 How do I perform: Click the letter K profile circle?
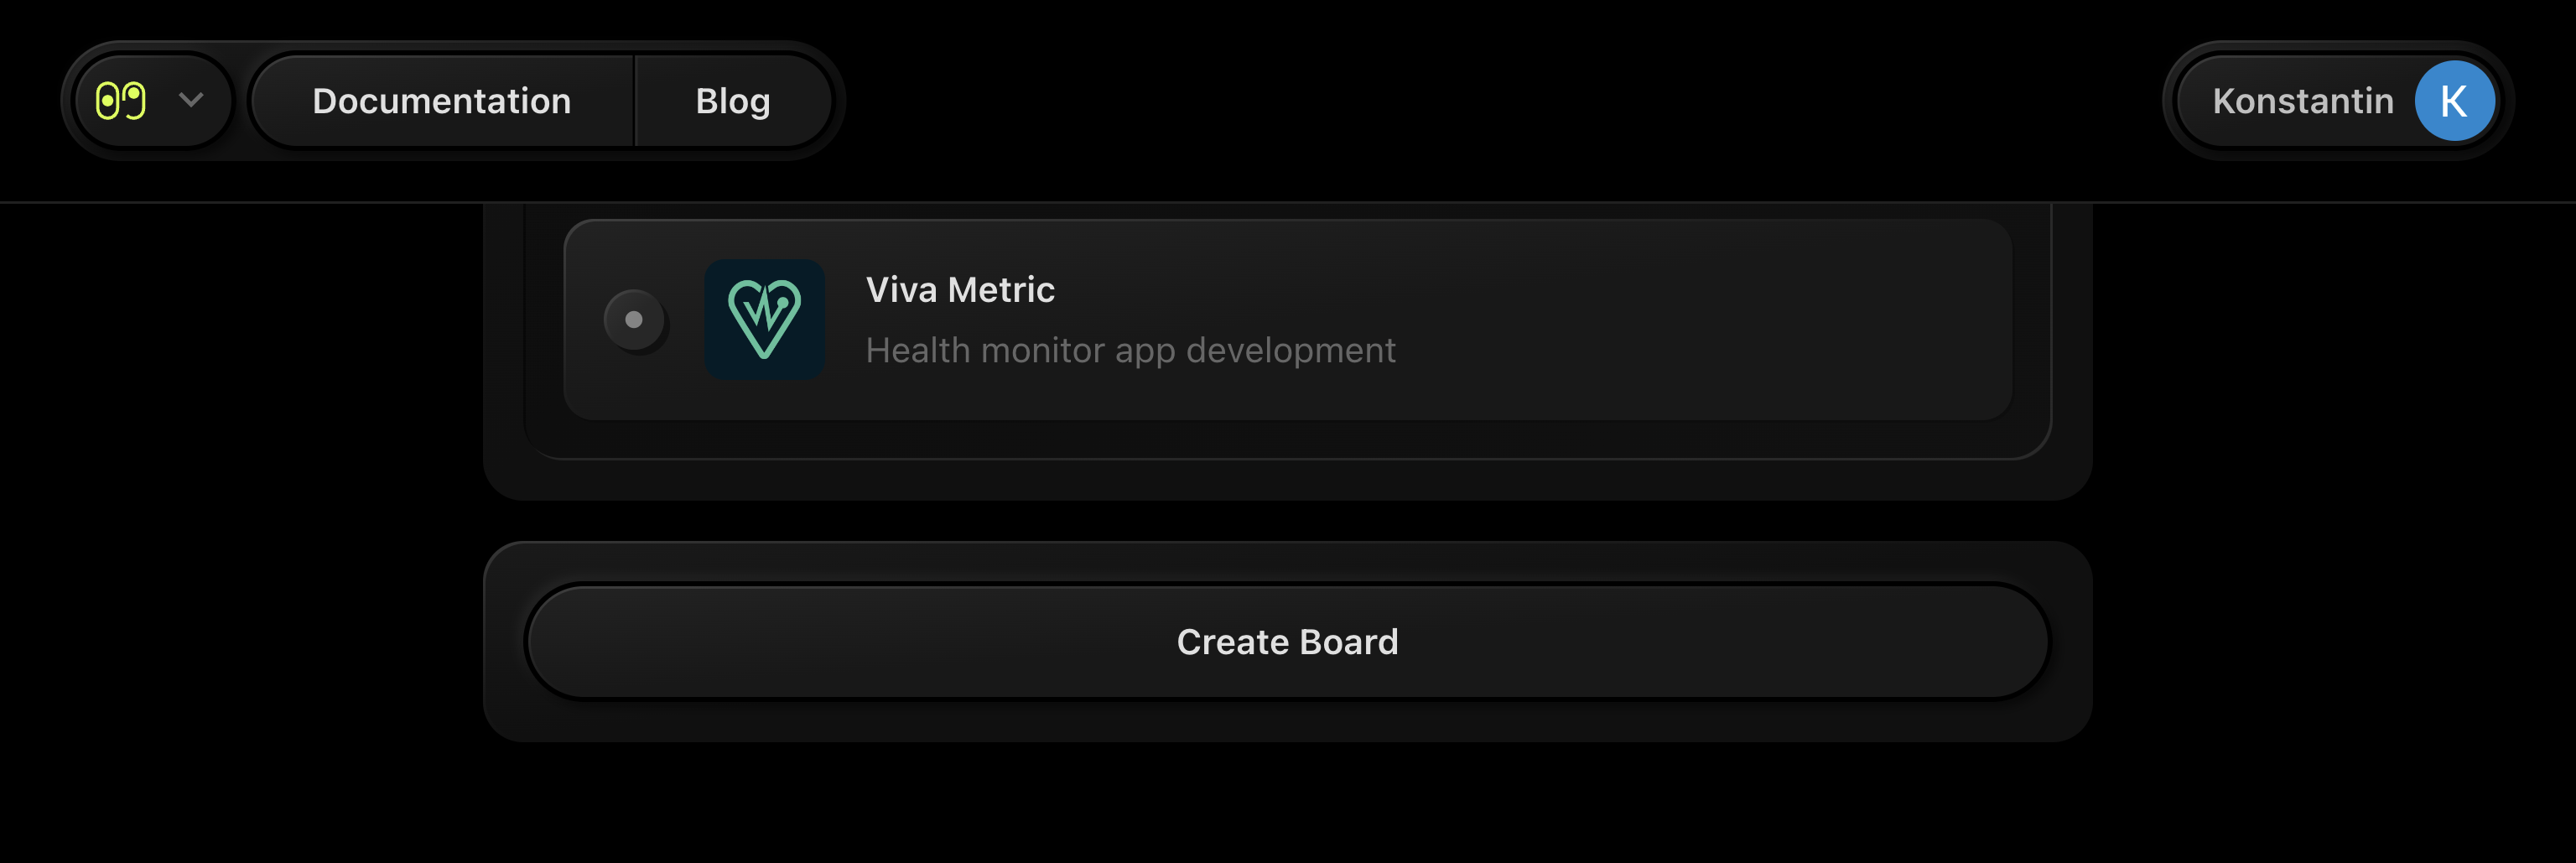[x=2453, y=101]
